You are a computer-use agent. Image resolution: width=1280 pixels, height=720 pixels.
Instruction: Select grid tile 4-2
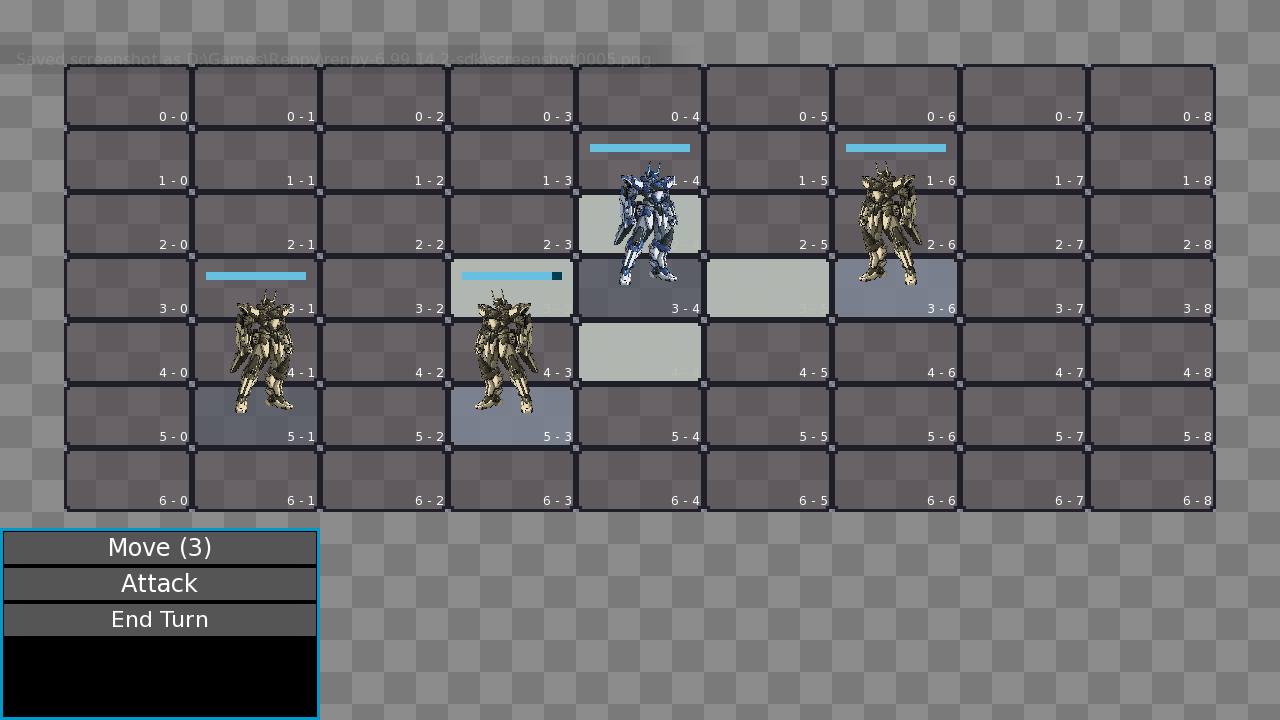coord(384,352)
